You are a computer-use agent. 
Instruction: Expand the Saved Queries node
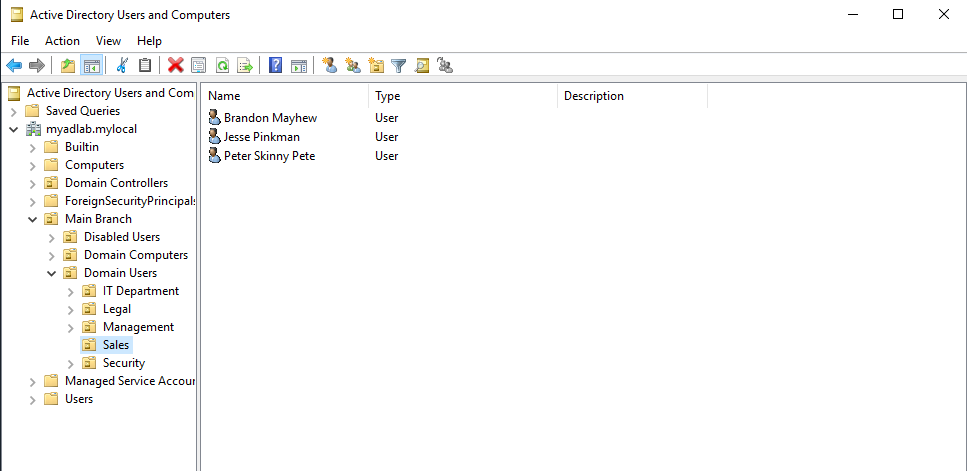click(x=13, y=111)
